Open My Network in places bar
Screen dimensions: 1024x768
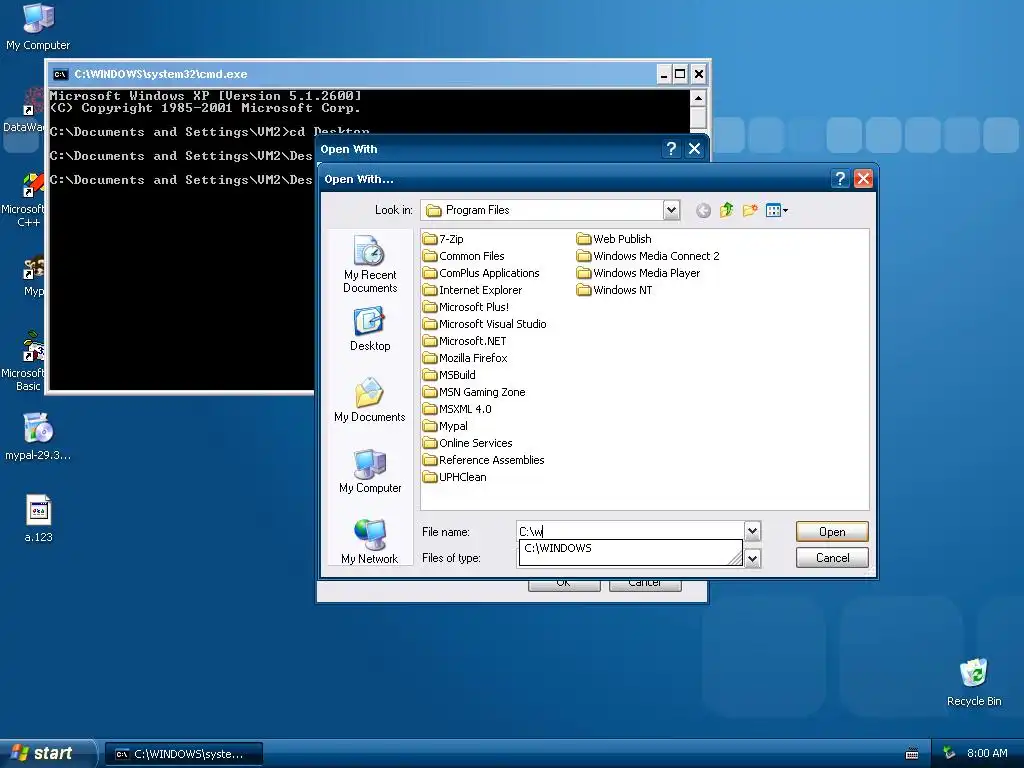point(370,541)
